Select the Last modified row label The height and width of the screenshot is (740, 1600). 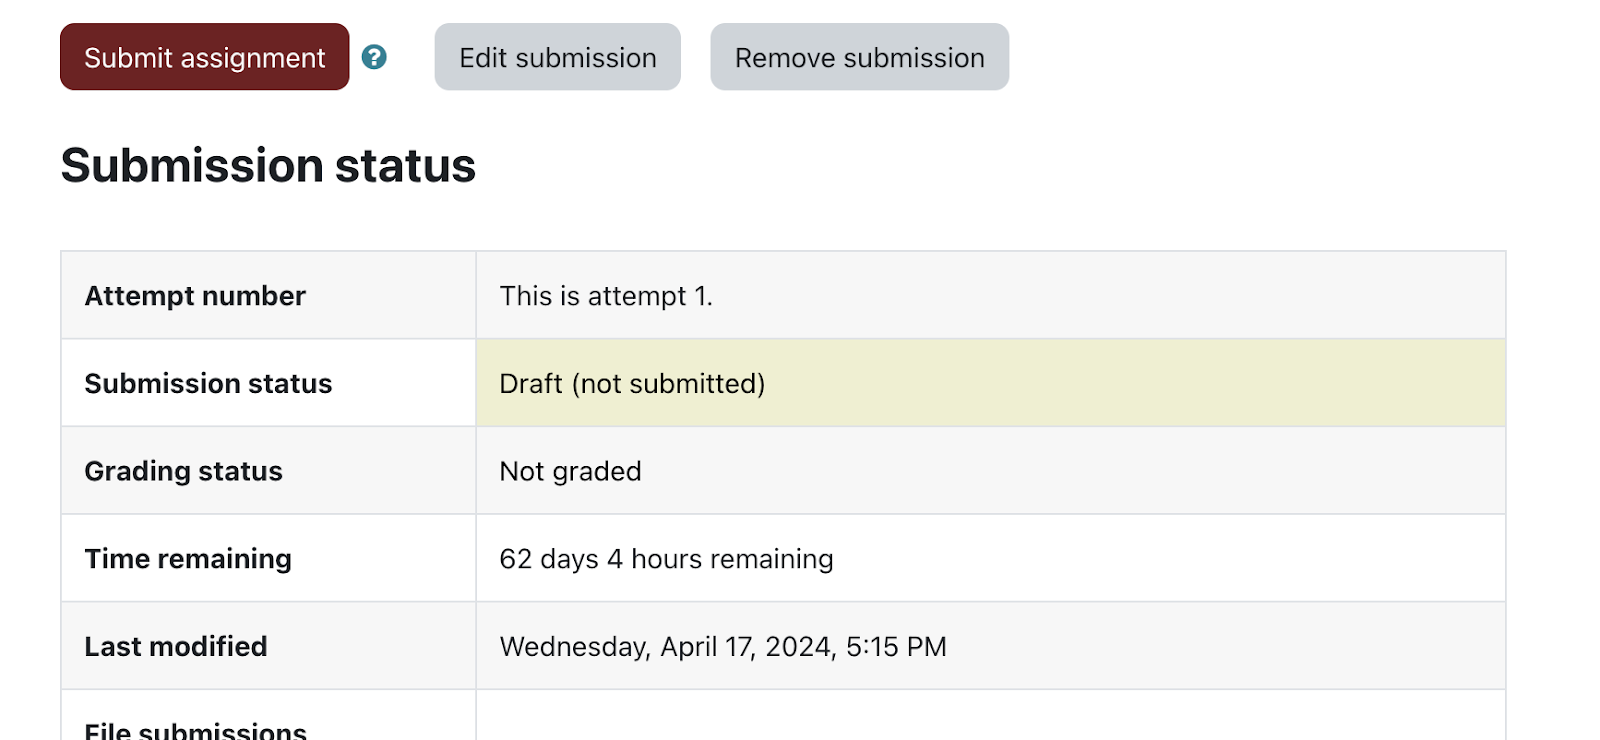pyautogui.click(x=176, y=645)
